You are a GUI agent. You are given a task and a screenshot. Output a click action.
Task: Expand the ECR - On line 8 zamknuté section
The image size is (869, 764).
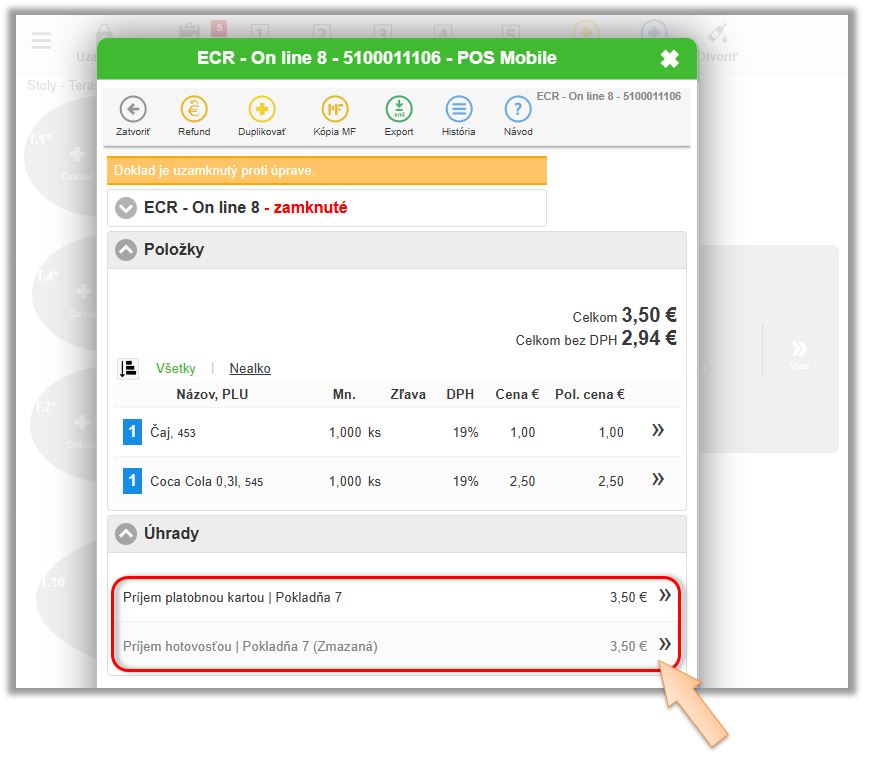click(x=125, y=208)
